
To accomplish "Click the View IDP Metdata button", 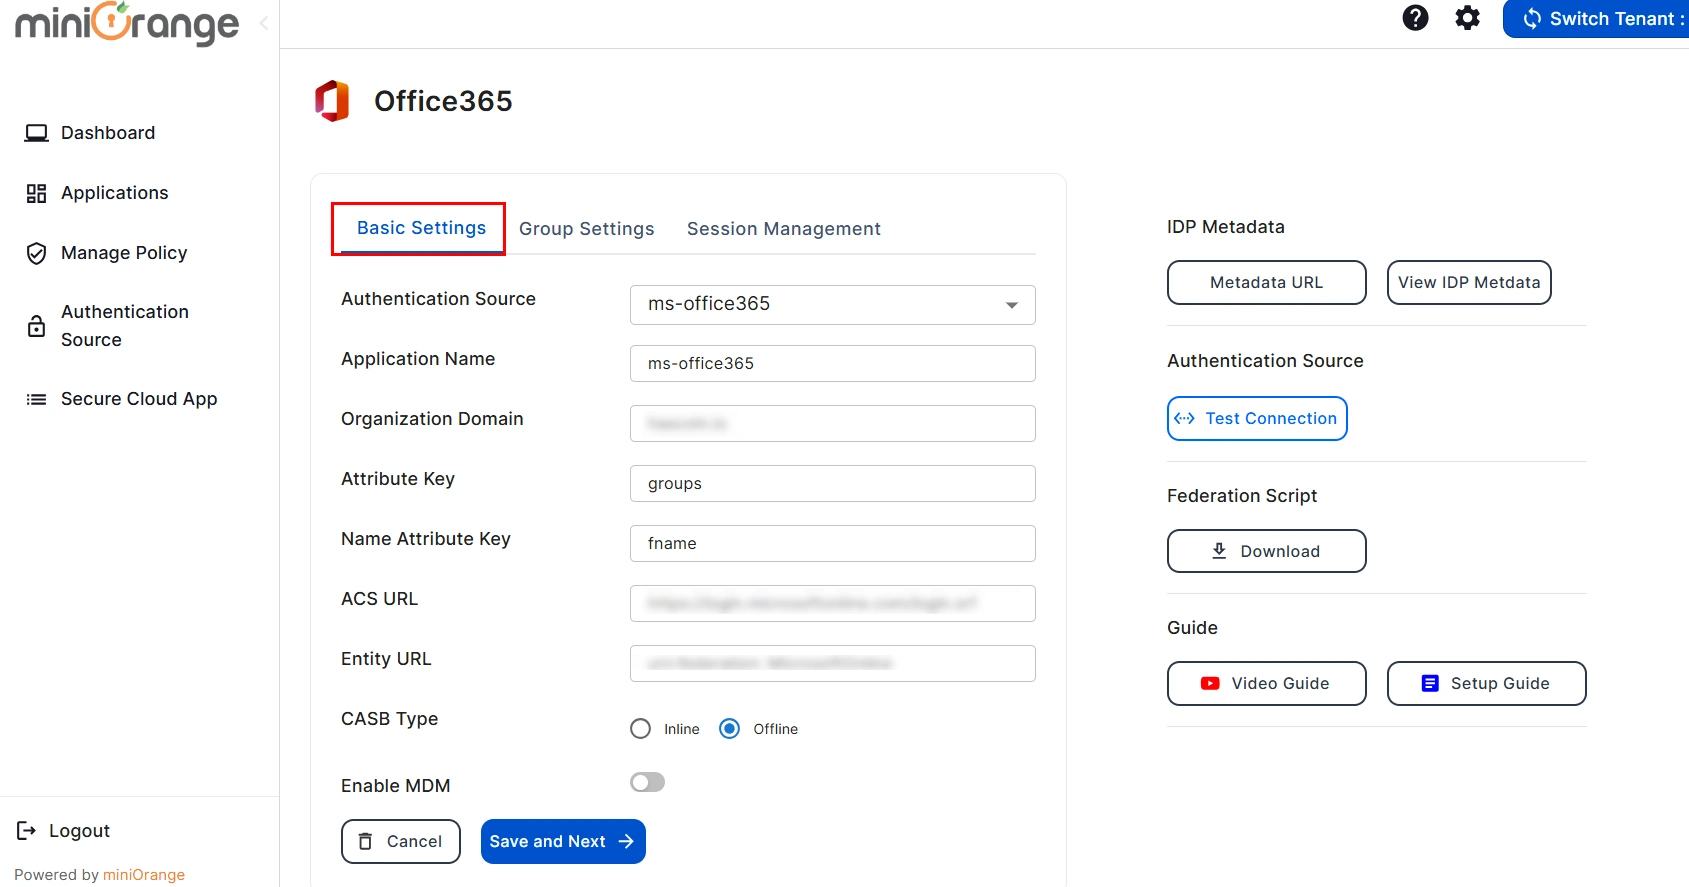I will pos(1469,283).
